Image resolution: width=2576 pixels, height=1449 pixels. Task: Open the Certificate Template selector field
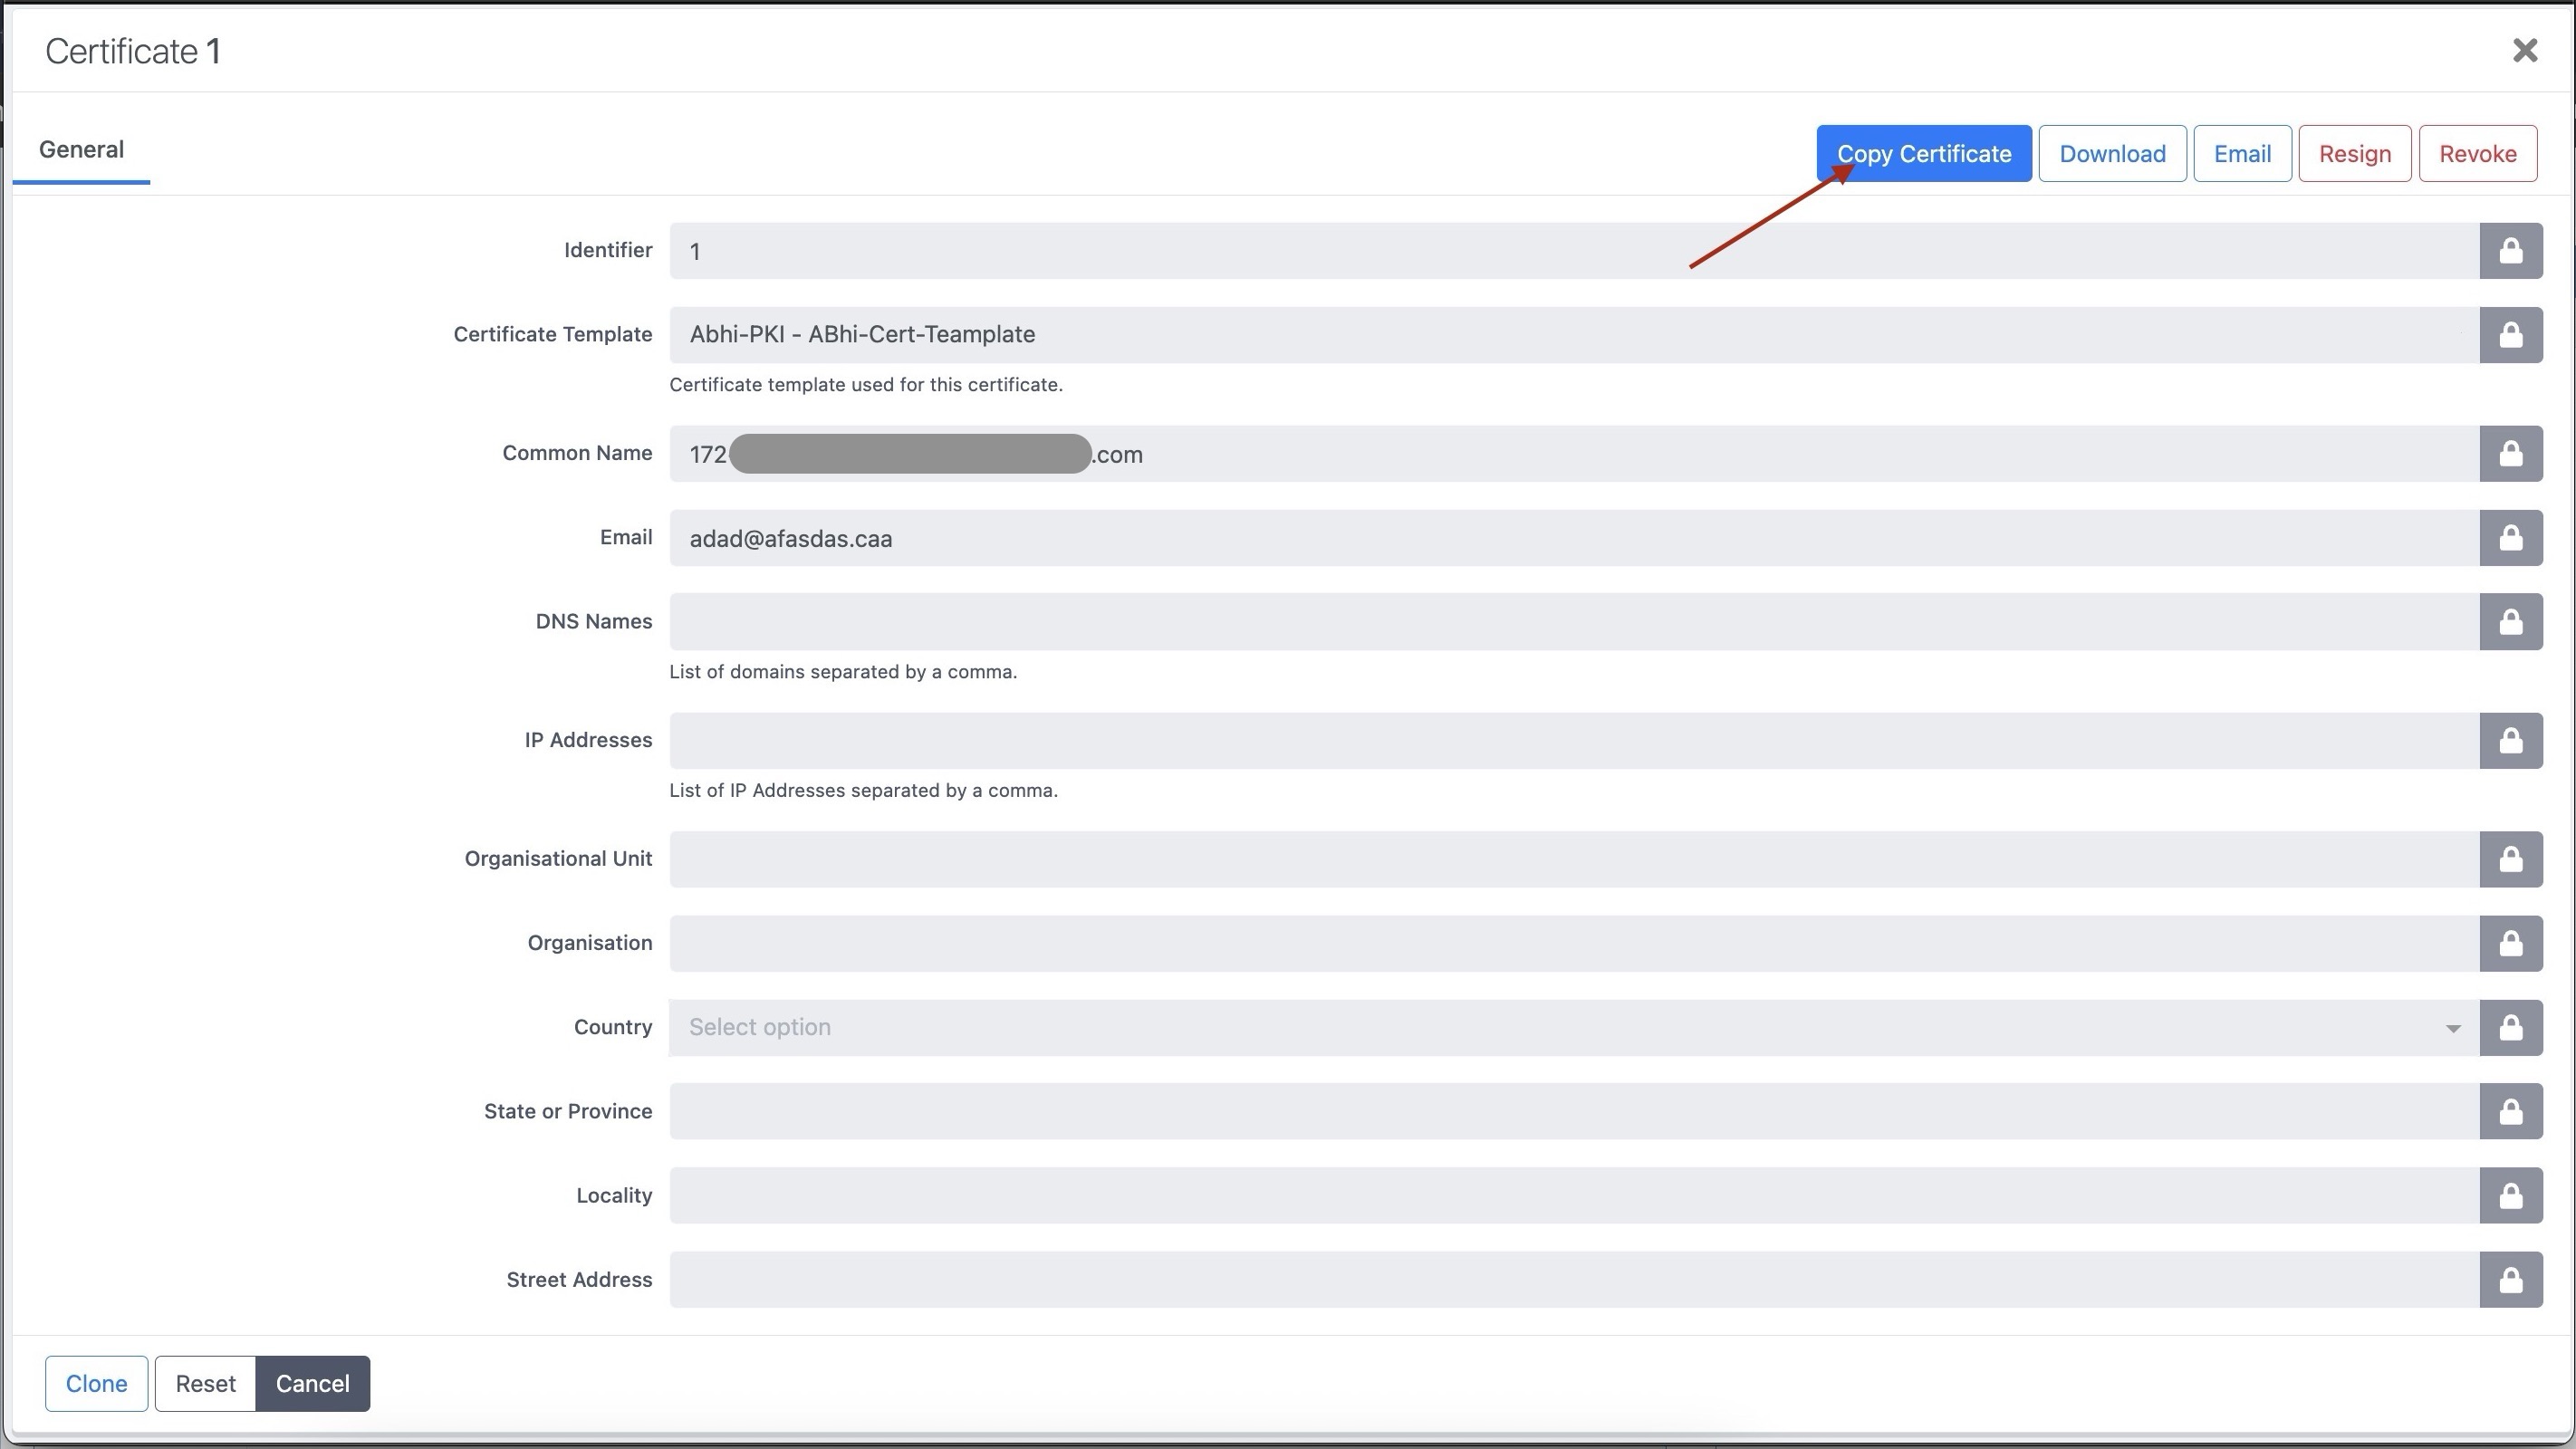(1570, 335)
